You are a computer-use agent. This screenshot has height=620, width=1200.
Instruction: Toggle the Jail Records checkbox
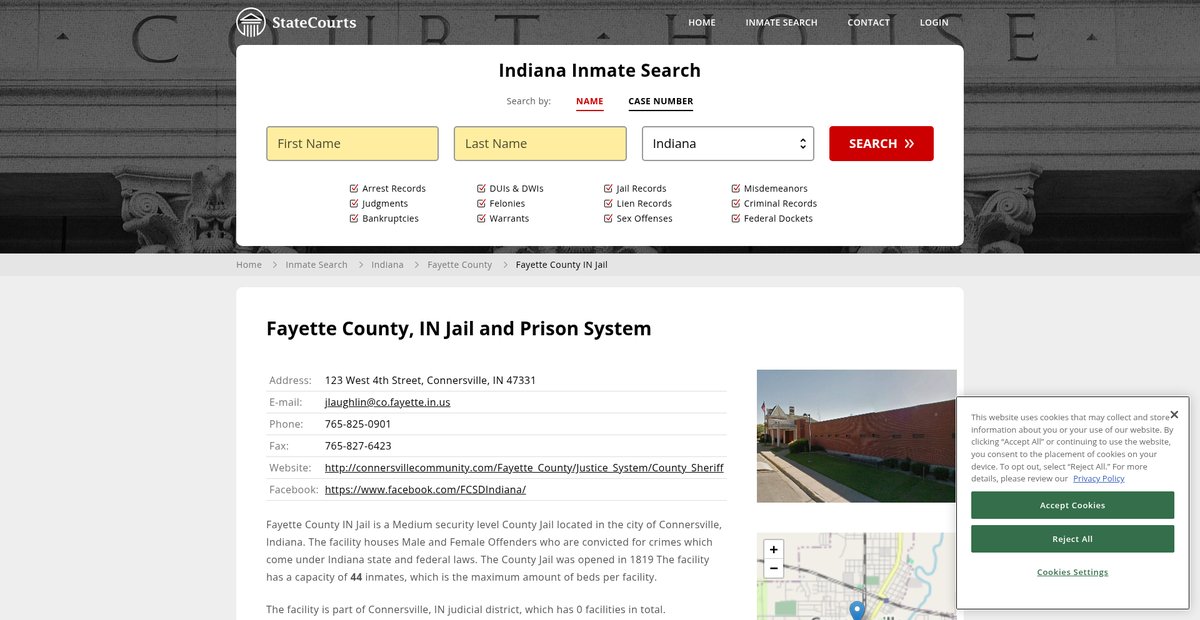[608, 188]
